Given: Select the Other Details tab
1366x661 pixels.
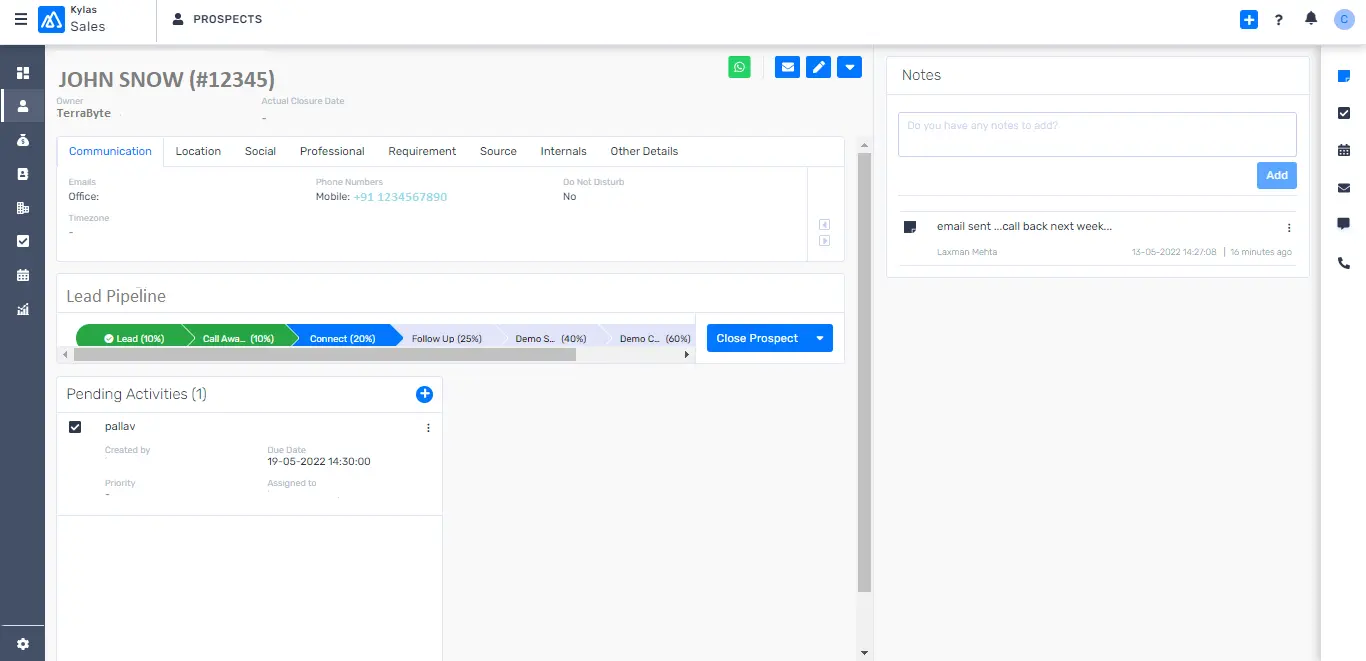Looking at the screenshot, I should pyautogui.click(x=643, y=151).
